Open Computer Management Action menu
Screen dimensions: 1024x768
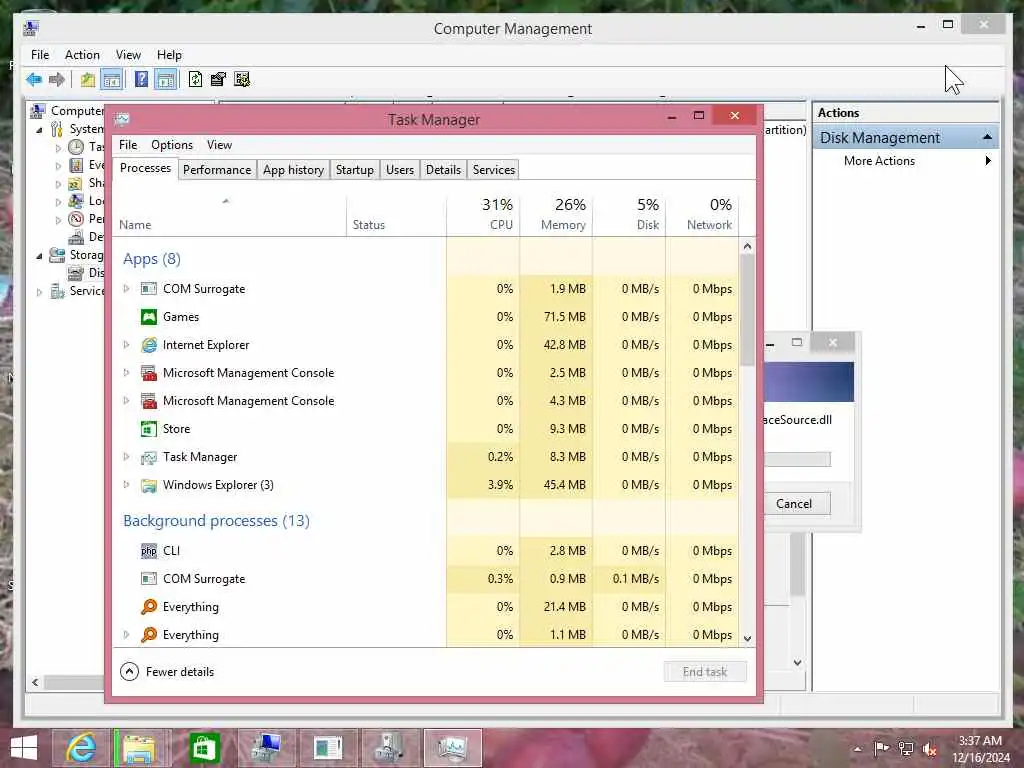tap(82, 55)
